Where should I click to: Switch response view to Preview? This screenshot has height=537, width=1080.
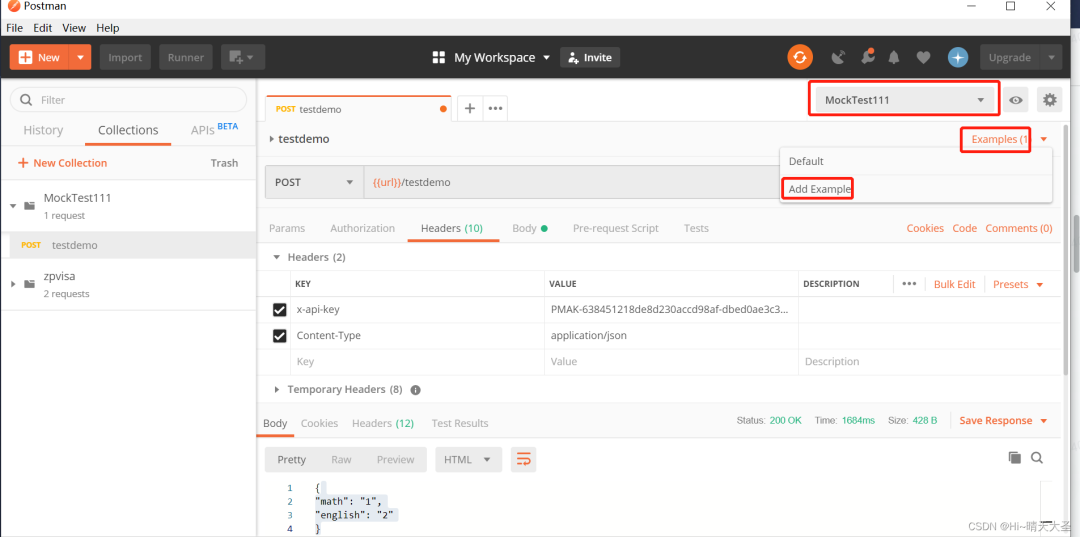click(395, 459)
